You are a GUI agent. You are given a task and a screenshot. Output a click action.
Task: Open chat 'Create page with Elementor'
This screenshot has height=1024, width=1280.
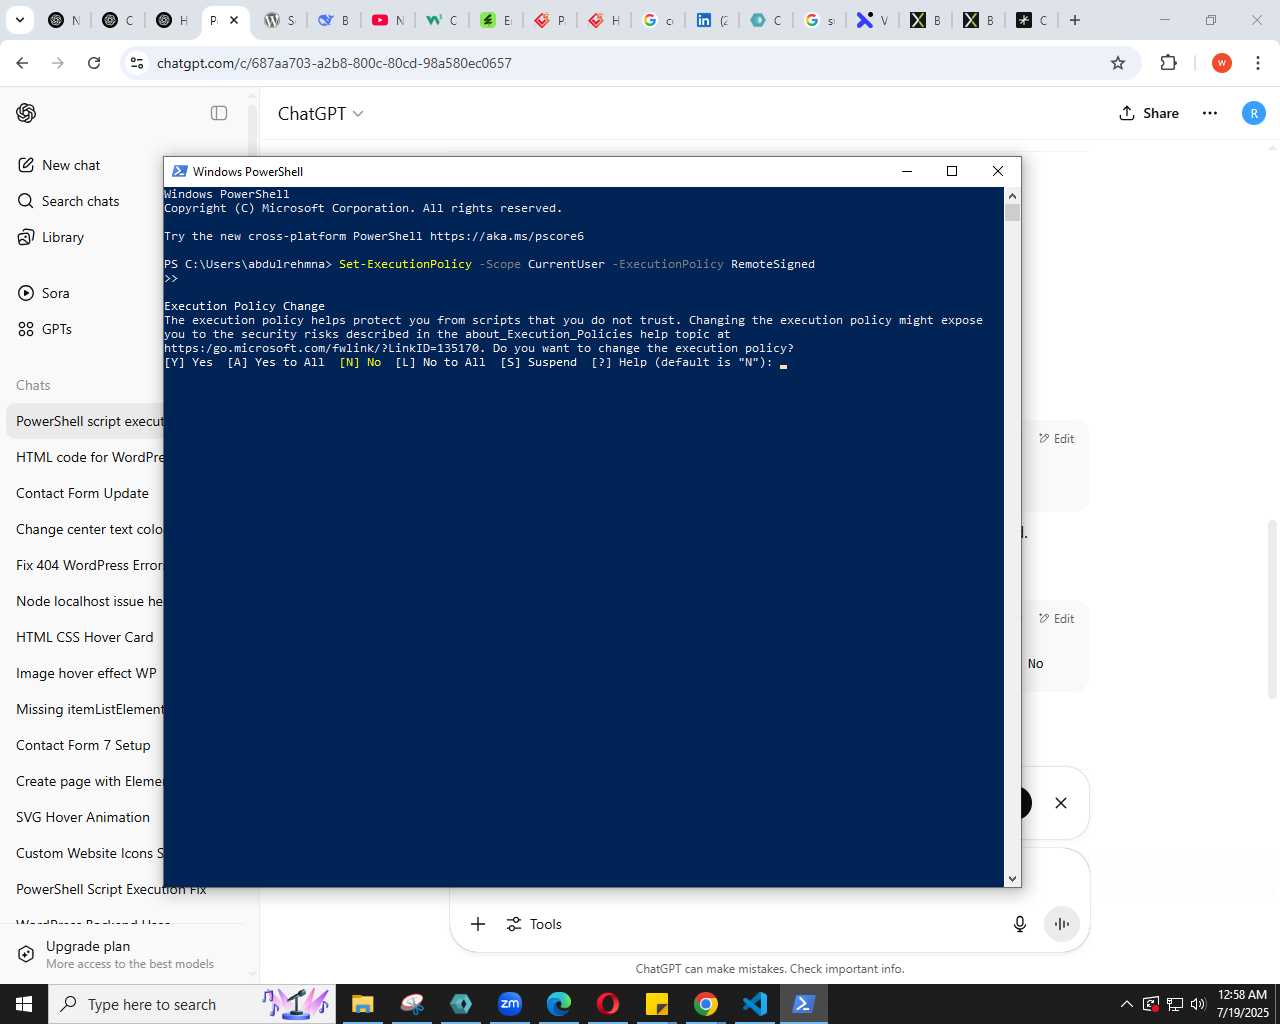89,781
